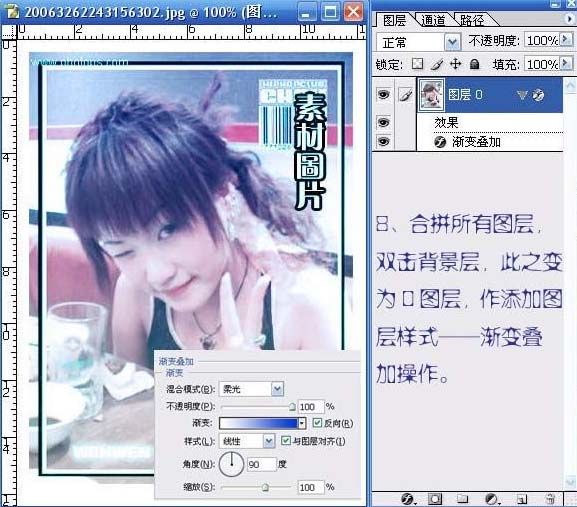The height and width of the screenshot is (507, 577).
Task: Click the paintbrush indicator beside 图层 0
Action: pos(406,95)
